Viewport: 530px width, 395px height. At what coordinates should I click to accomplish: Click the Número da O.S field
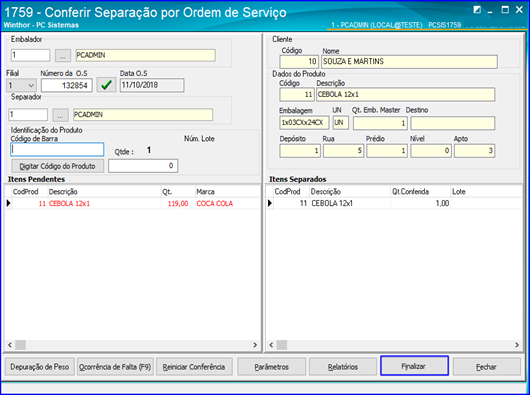point(67,85)
